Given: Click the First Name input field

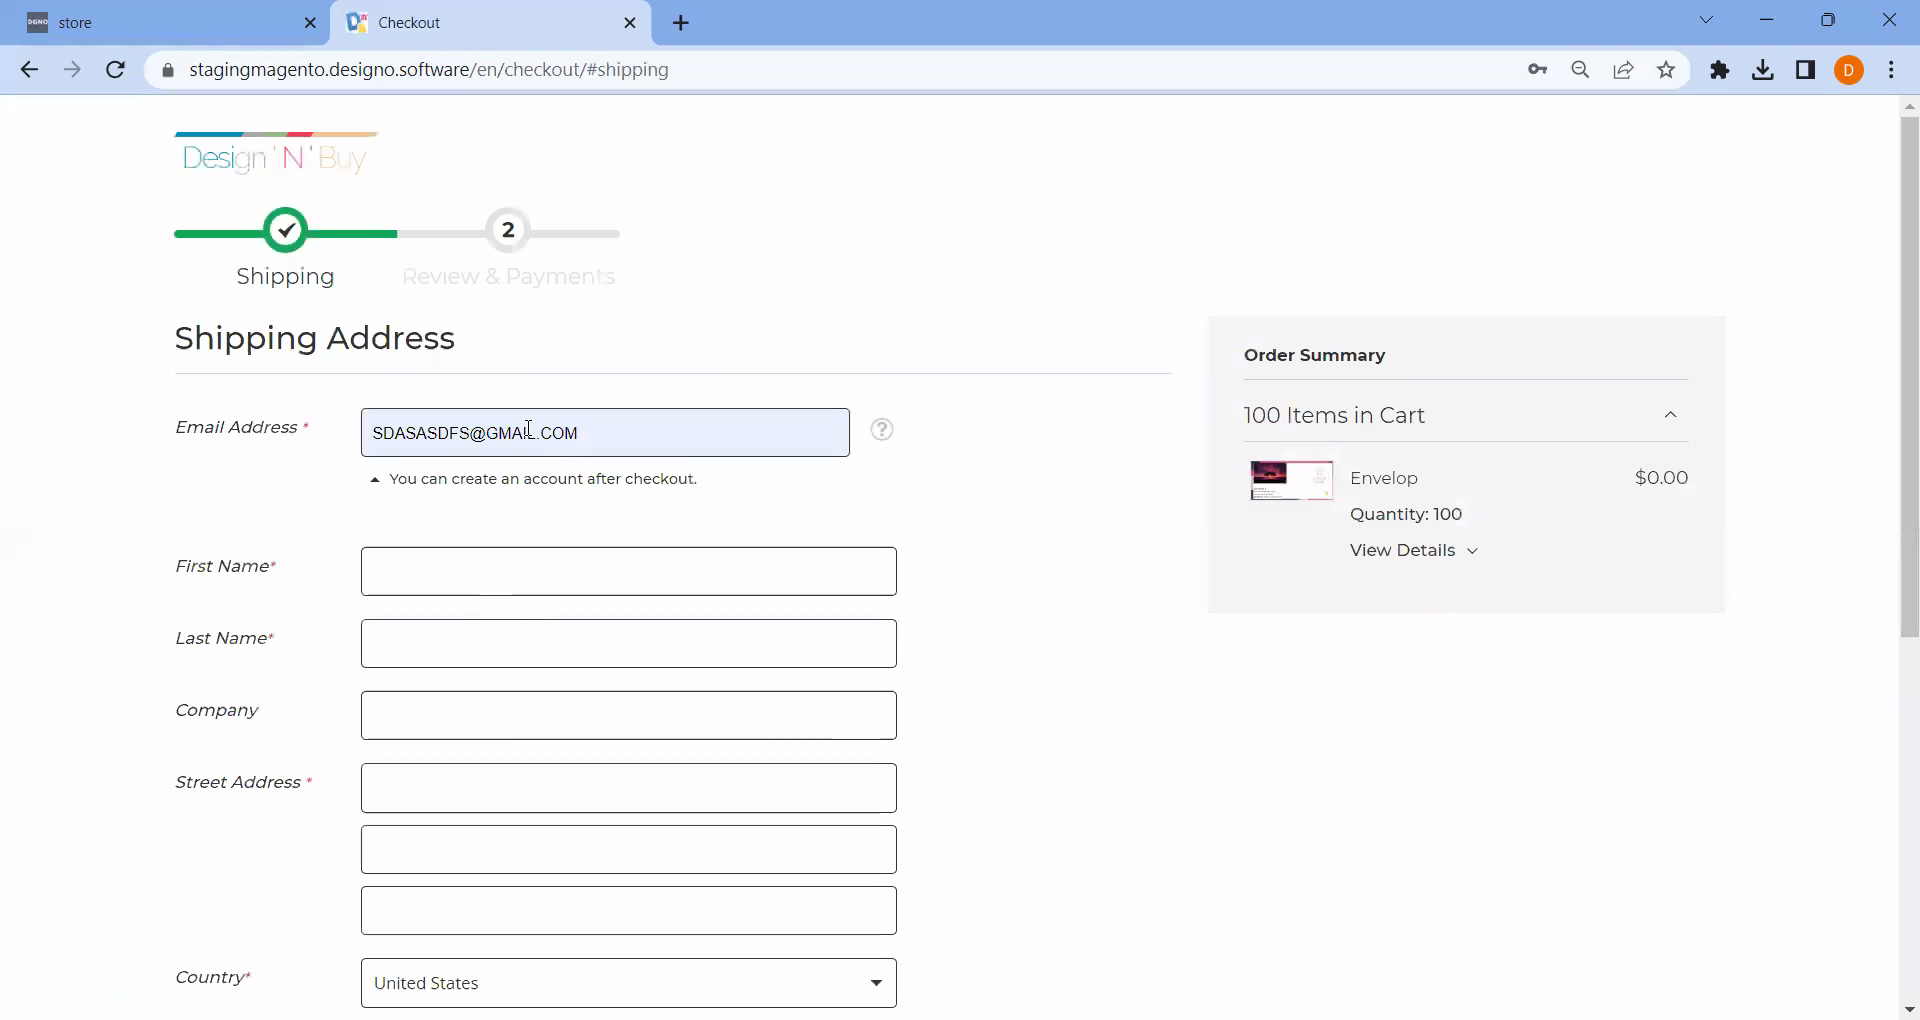Looking at the screenshot, I should tap(628, 572).
